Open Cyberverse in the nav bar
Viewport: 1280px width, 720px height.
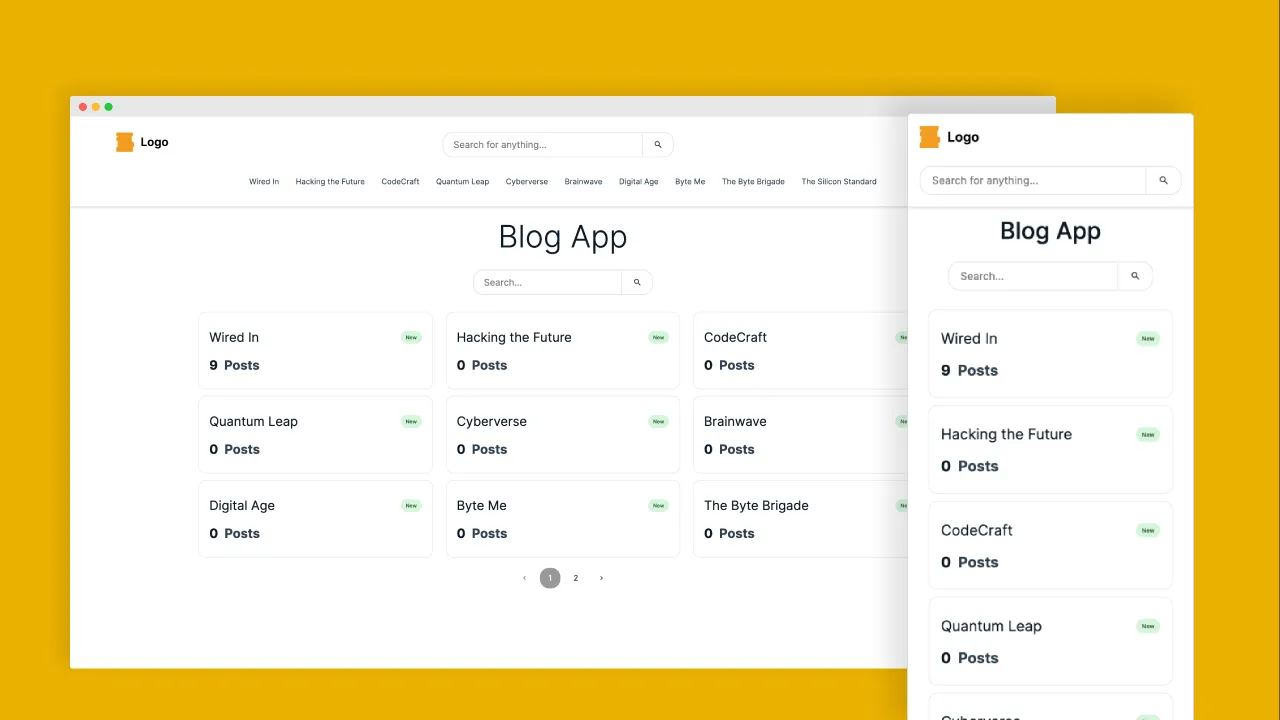(527, 182)
